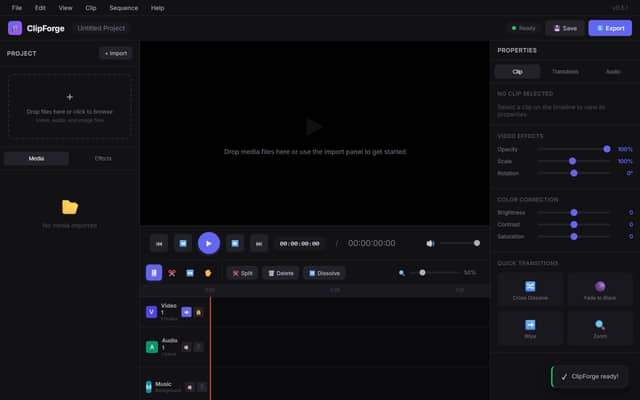Screen dimensions: 640x400
Task: Click the folder icon in empty media bin
Action: (x=70, y=207)
